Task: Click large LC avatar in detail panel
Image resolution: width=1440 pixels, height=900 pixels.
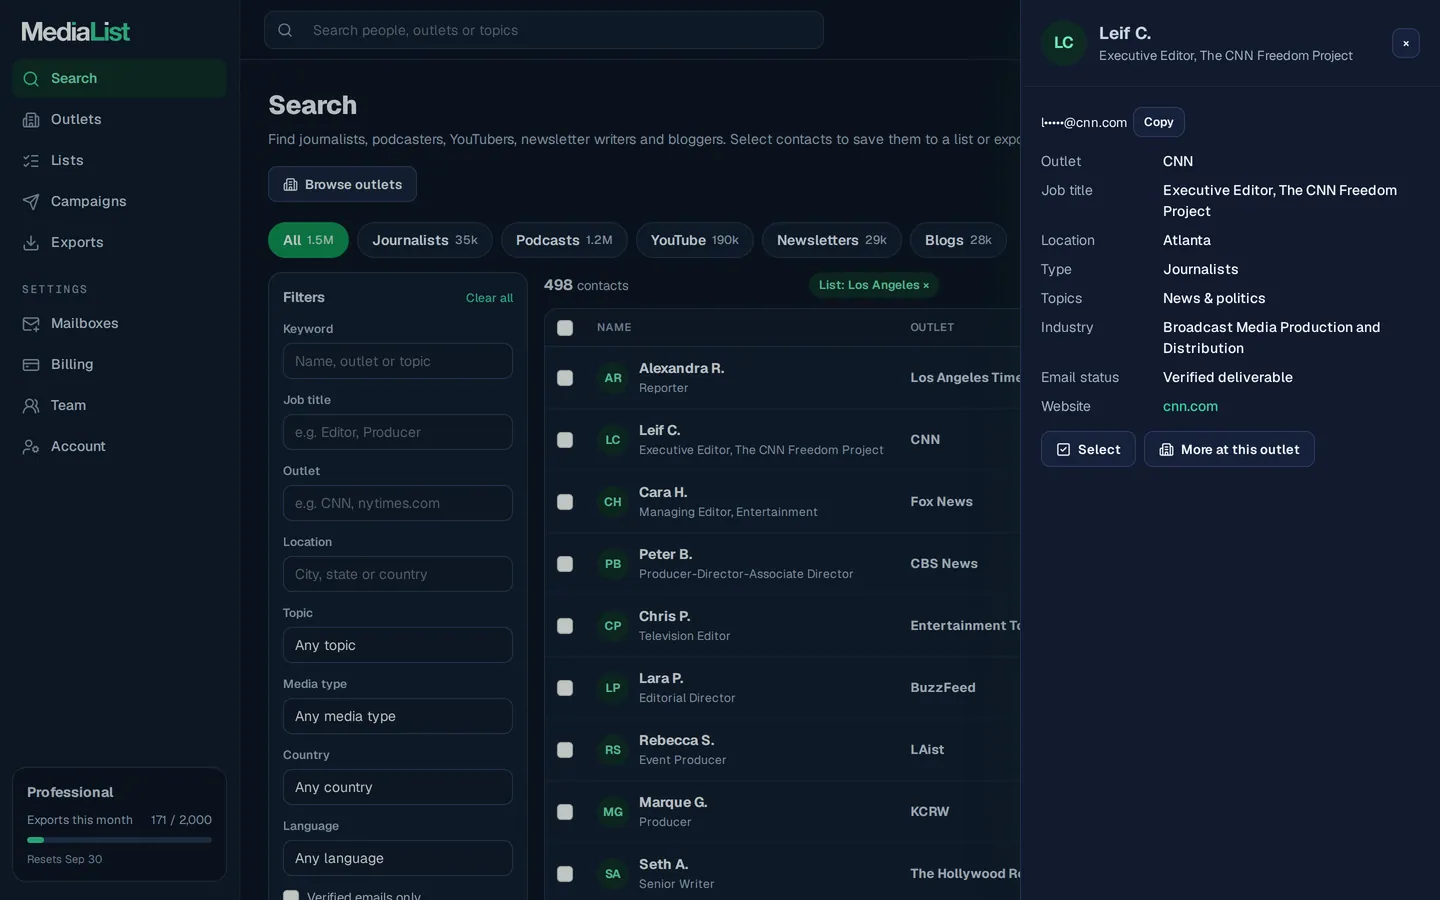Action: coord(1064,43)
